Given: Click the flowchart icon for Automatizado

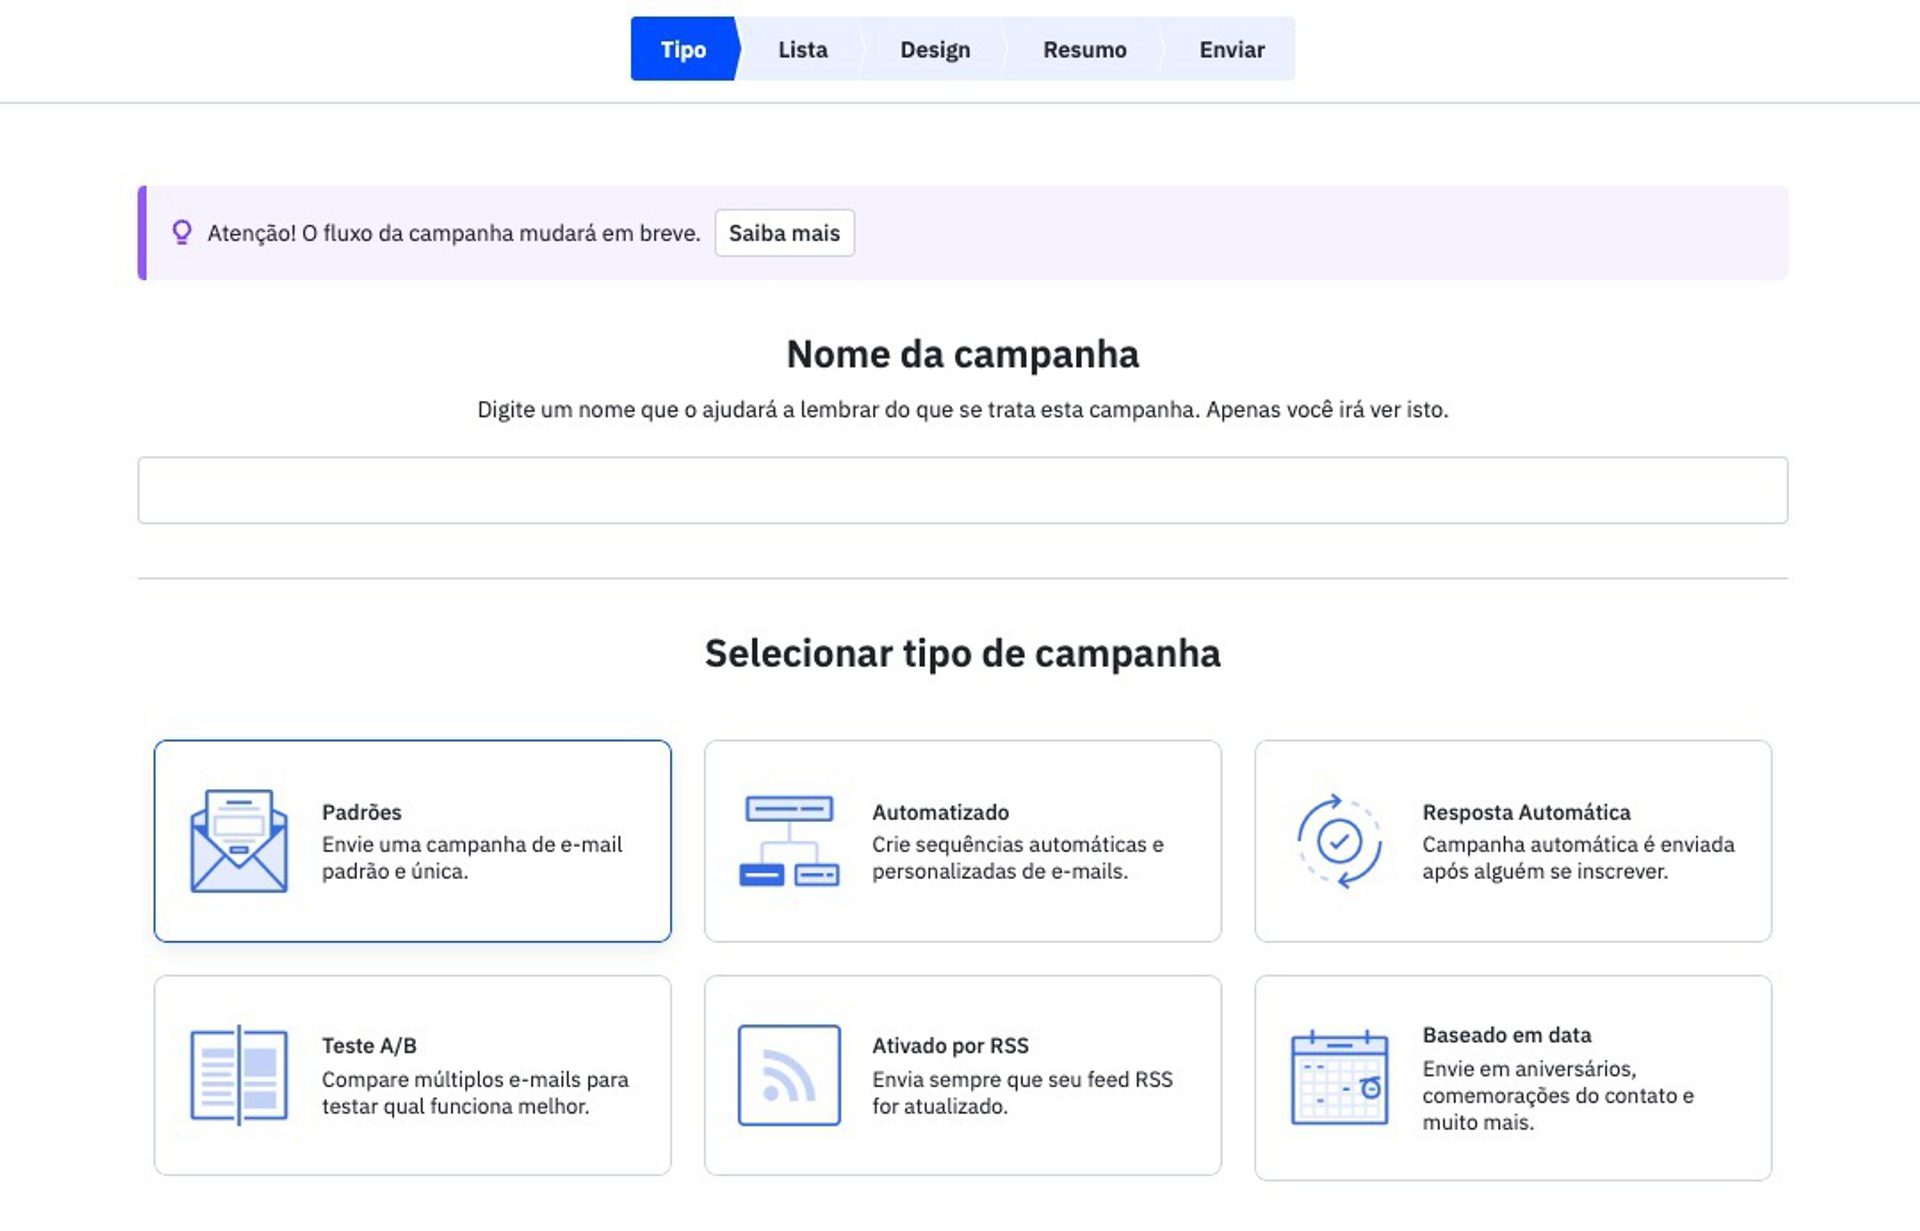Looking at the screenshot, I should [789, 840].
